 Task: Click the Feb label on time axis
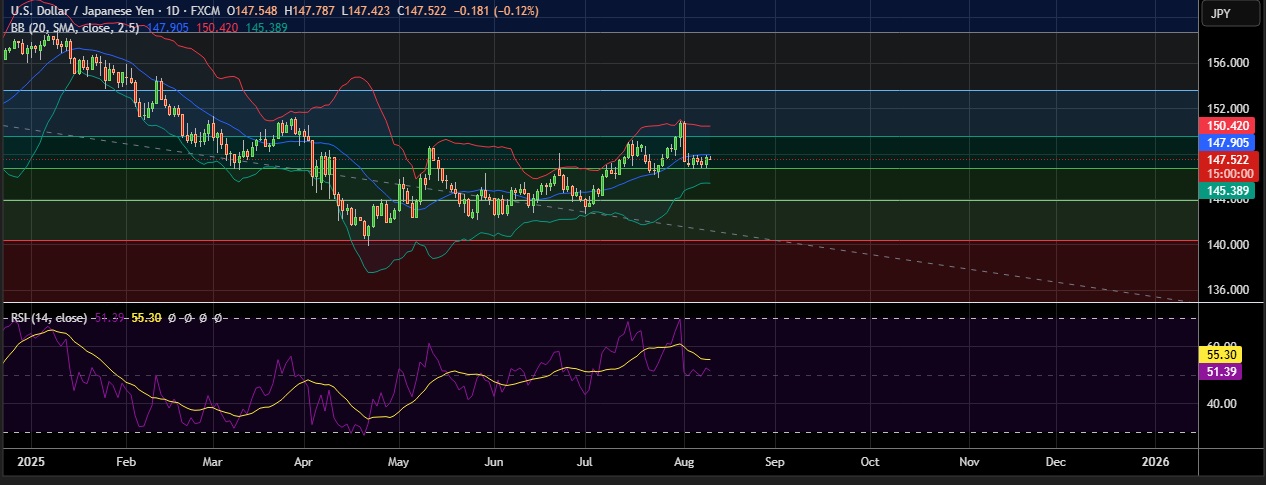[125, 463]
